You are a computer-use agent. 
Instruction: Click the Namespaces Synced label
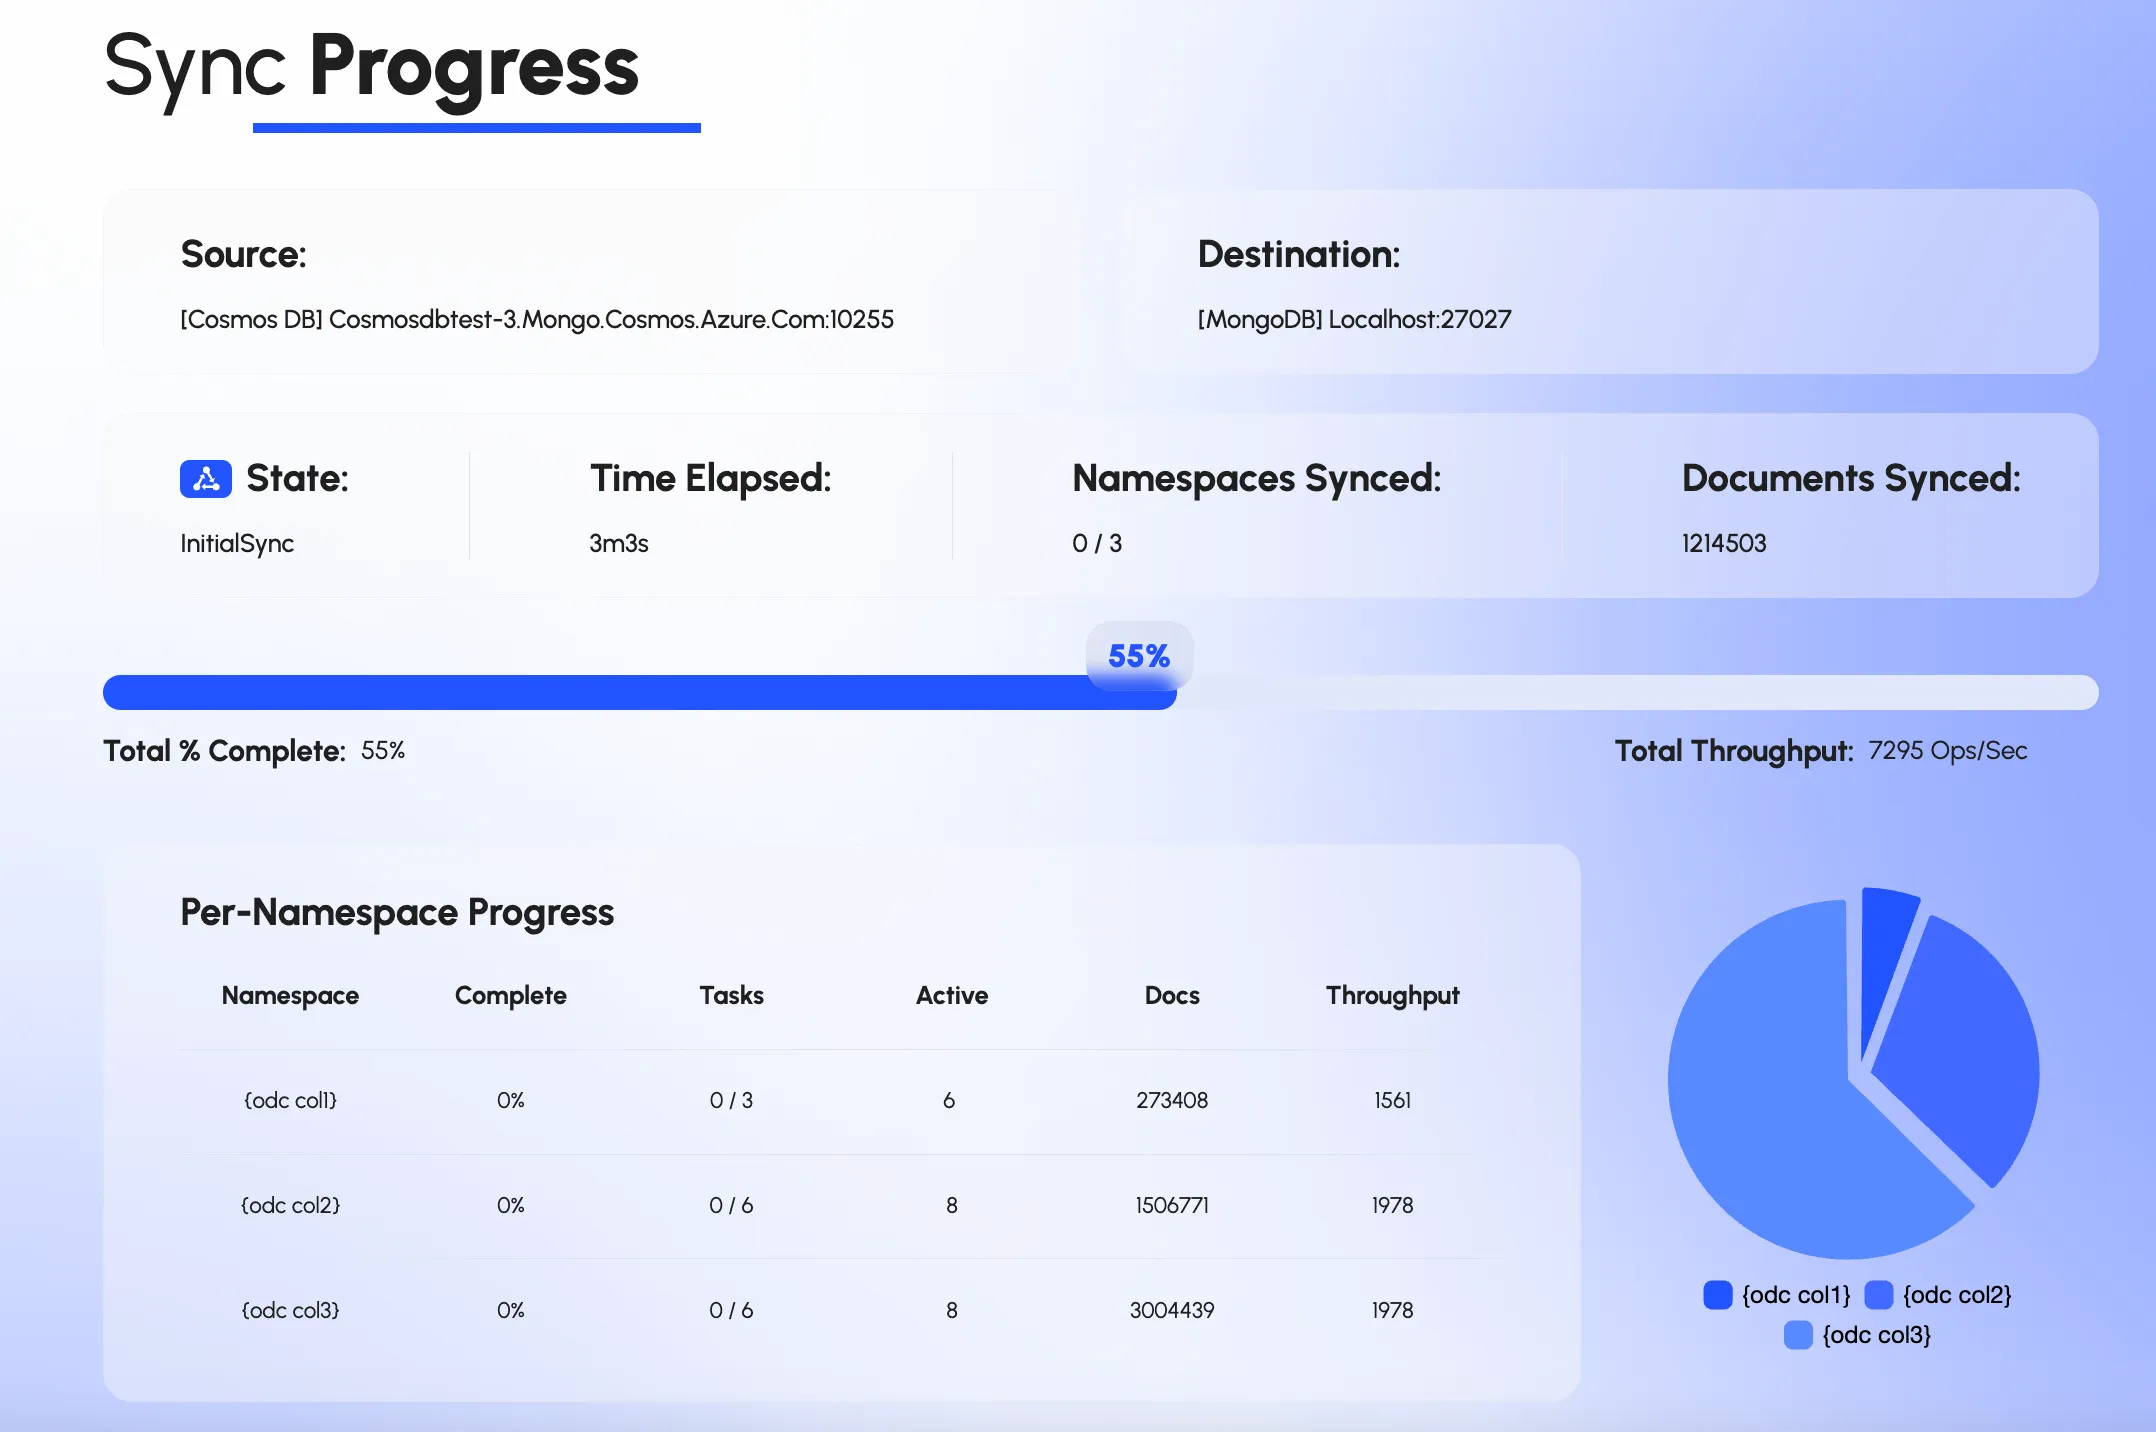[1257, 478]
